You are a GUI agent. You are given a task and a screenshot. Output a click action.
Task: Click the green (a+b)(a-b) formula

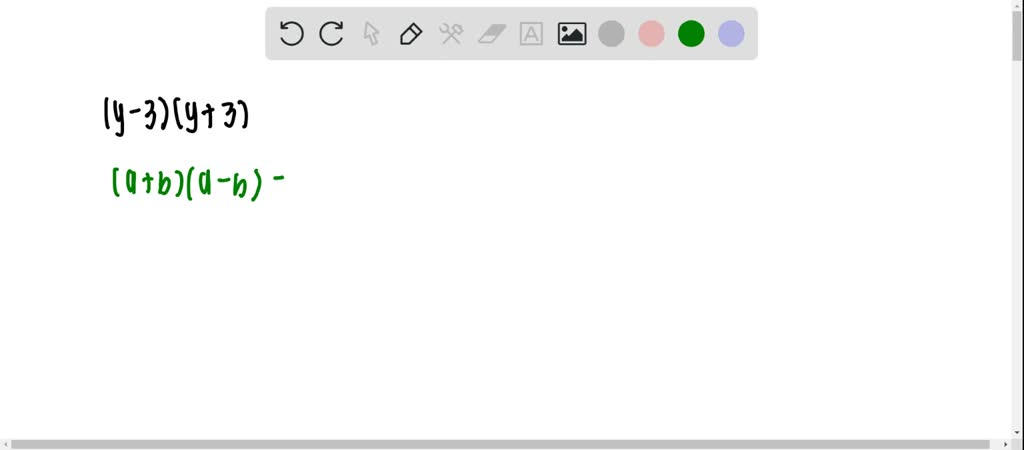click(198, 183)
